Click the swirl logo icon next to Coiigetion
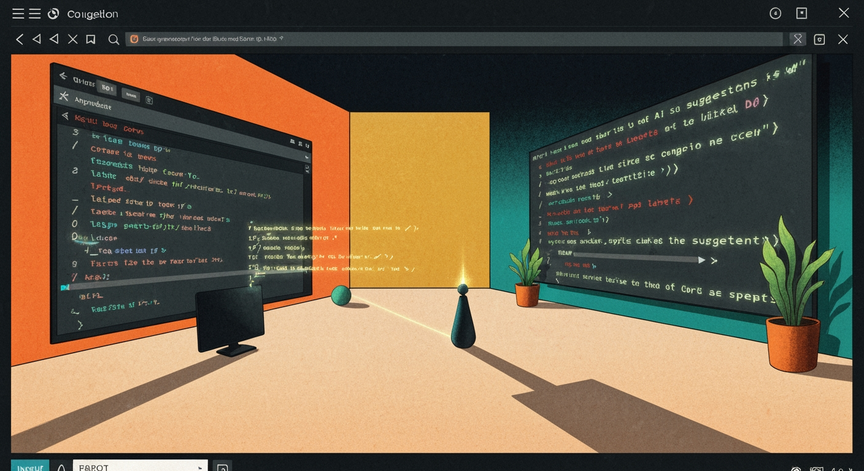 tap(53, 14)
